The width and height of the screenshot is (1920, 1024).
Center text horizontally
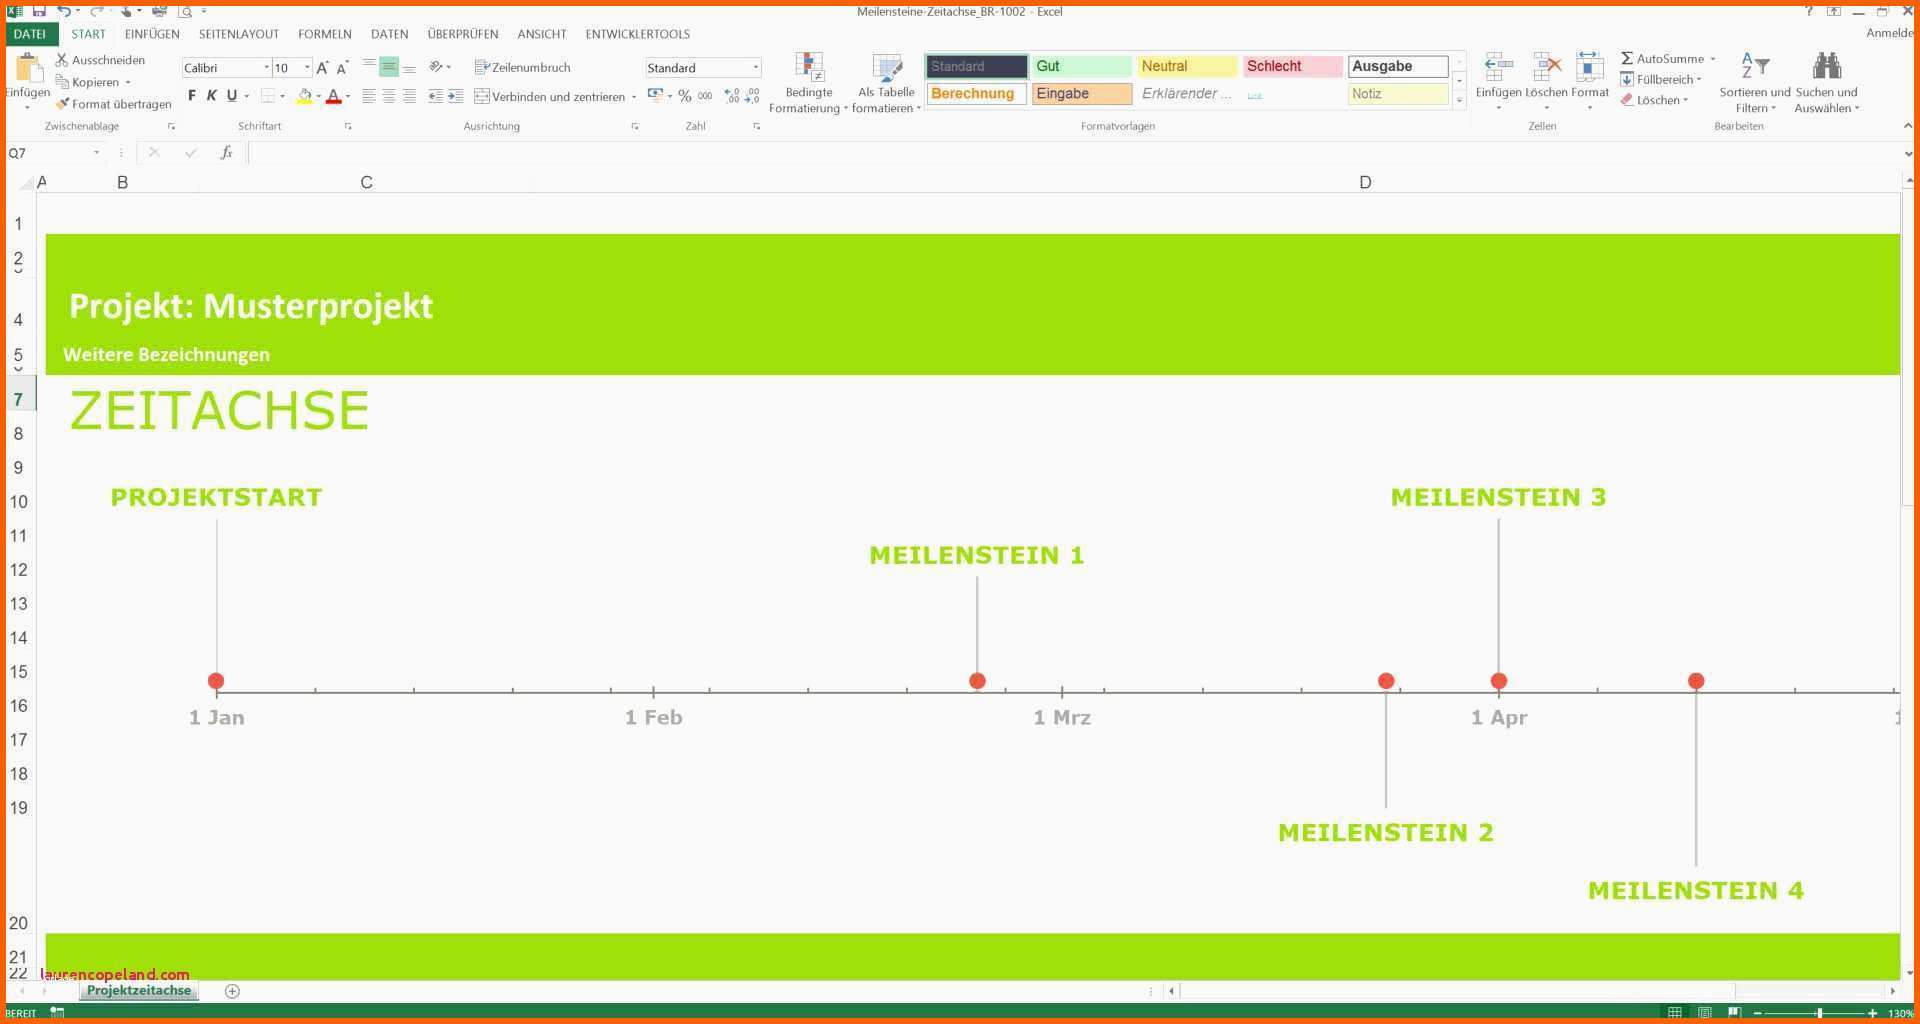389,96
